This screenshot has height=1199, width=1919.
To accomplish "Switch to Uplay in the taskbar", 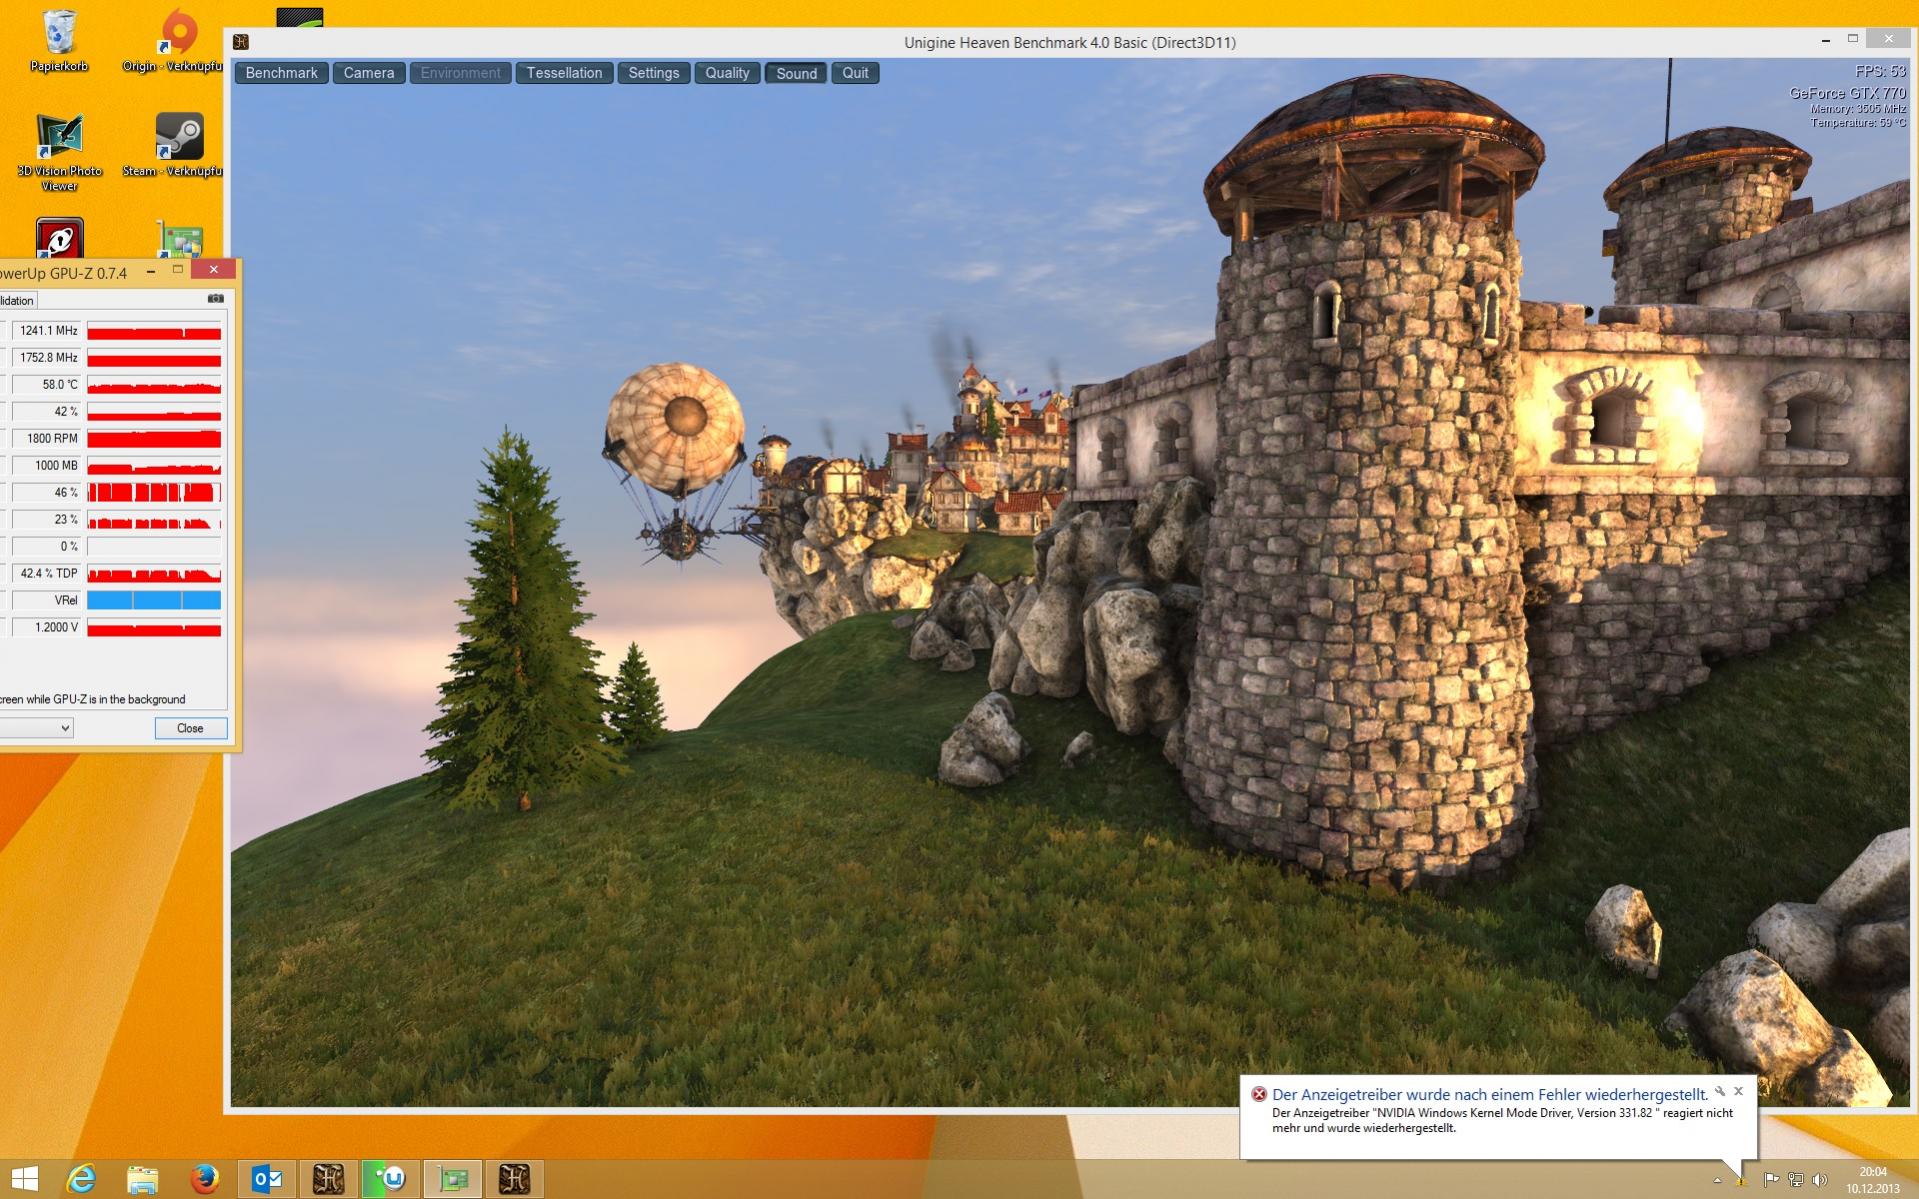I will [x=390, y=1179].
